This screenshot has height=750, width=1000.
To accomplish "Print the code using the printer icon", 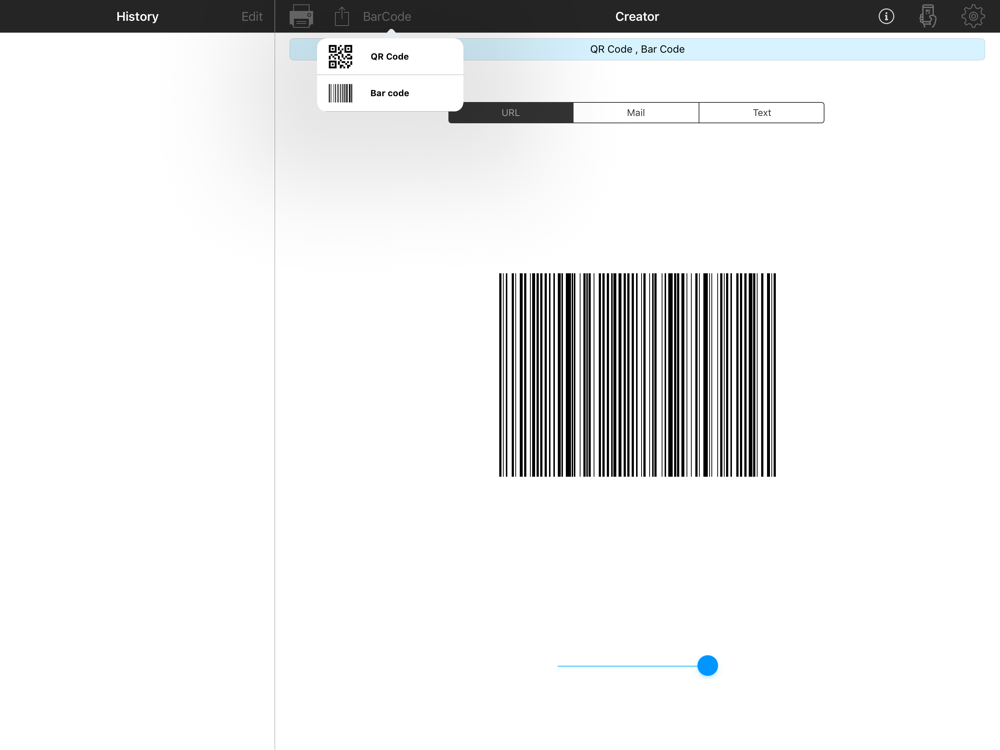I will [301, 16].
